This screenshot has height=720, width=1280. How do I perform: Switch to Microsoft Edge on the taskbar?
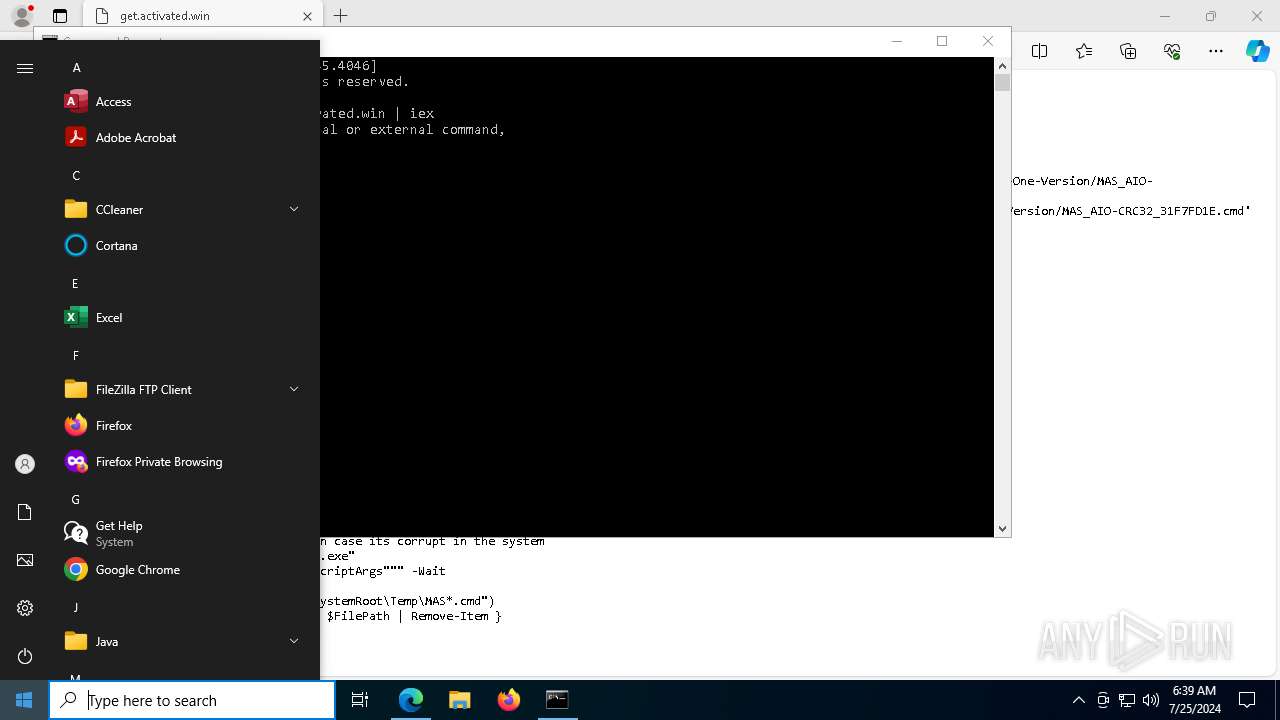(x=411, y=700)
